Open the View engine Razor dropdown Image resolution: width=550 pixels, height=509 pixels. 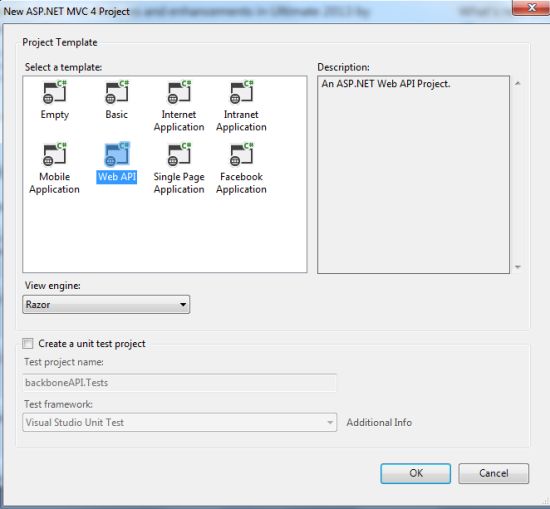[x=106, y=304]
